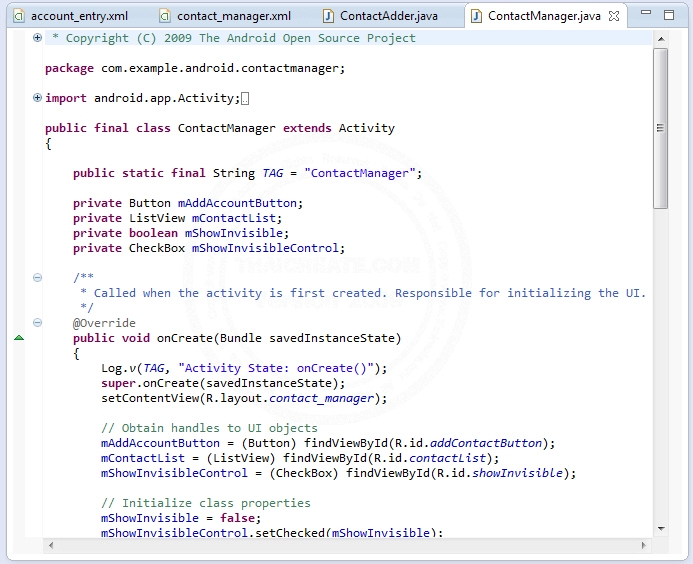693x564 pixels.
Task: Click the false keyword in the mShowInvisible assignment
Action: [x=237, y=518]
